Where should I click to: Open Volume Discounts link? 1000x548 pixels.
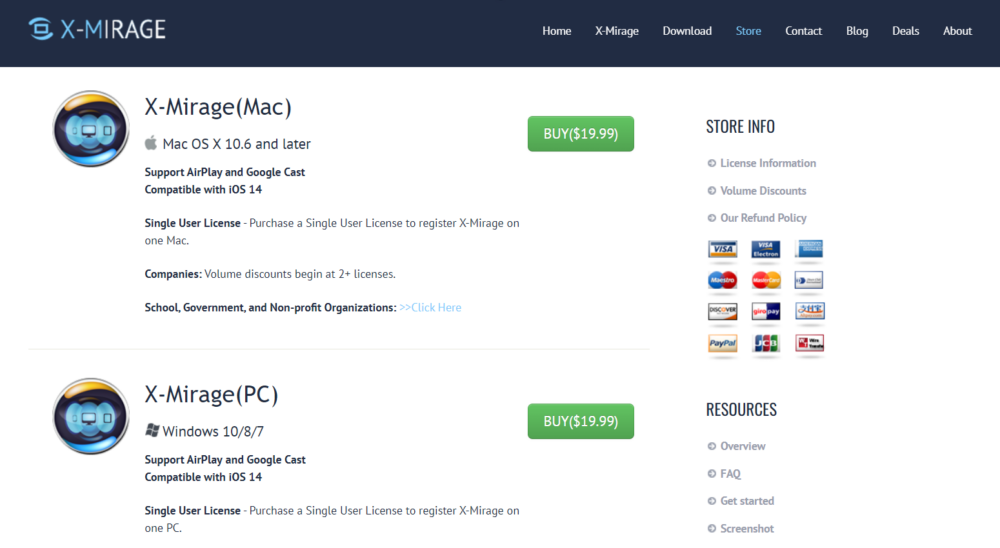763,191
